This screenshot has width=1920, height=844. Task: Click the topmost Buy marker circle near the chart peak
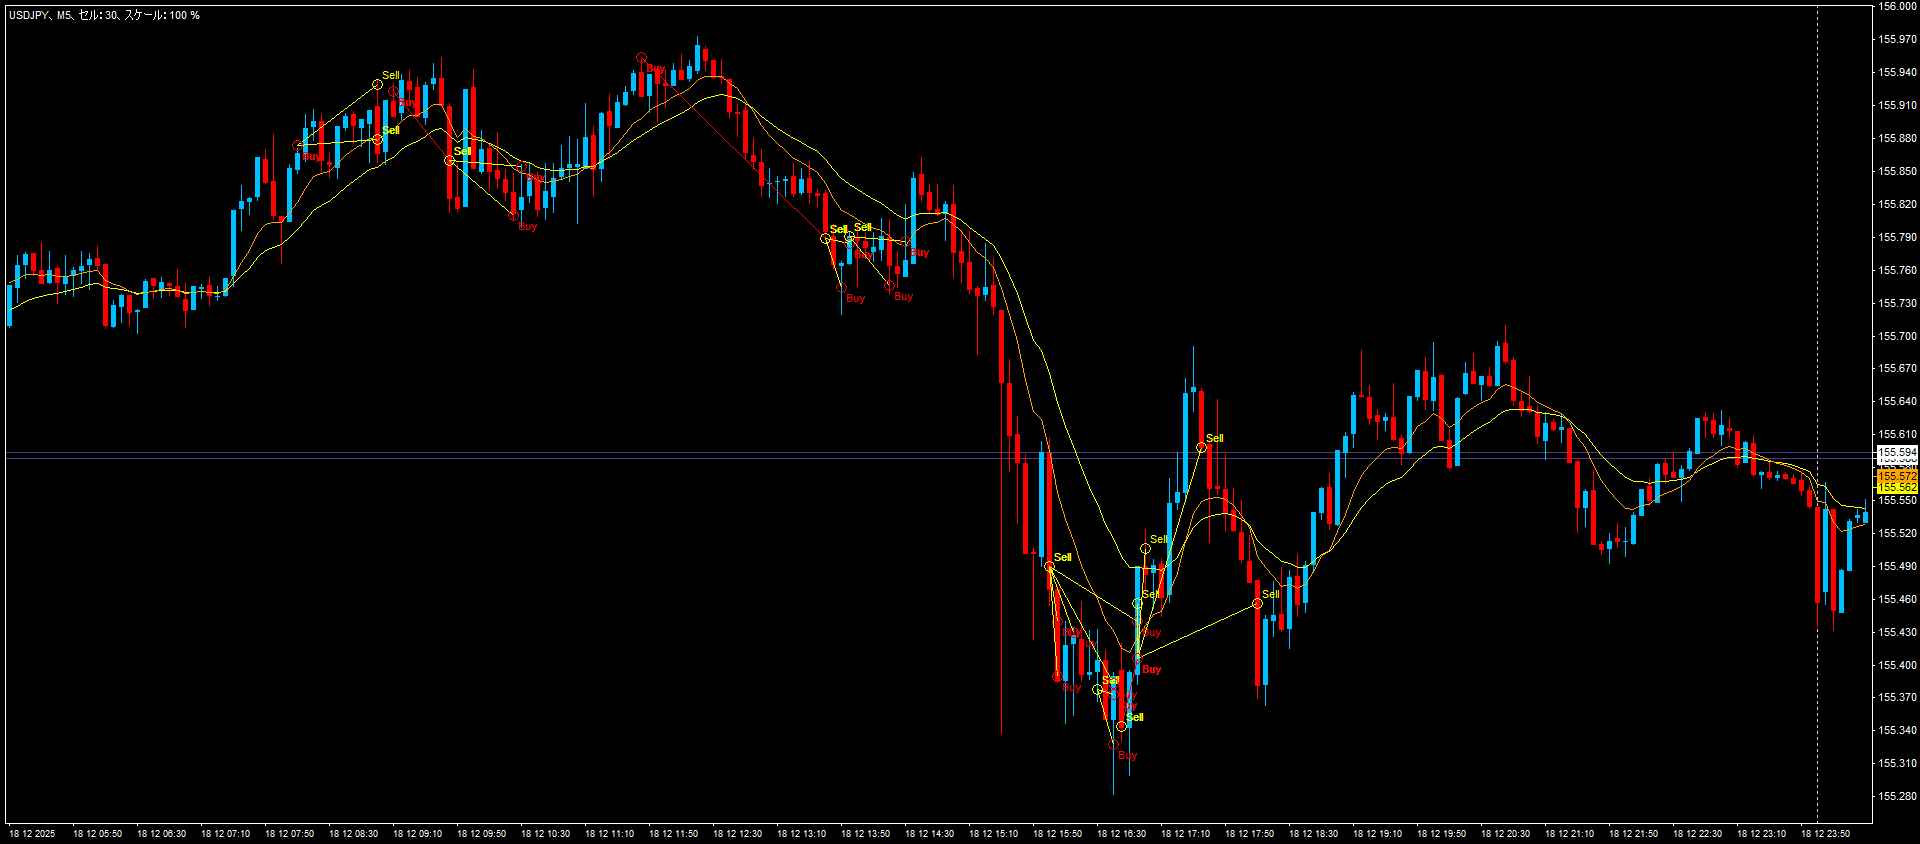(x=641, y=58)
